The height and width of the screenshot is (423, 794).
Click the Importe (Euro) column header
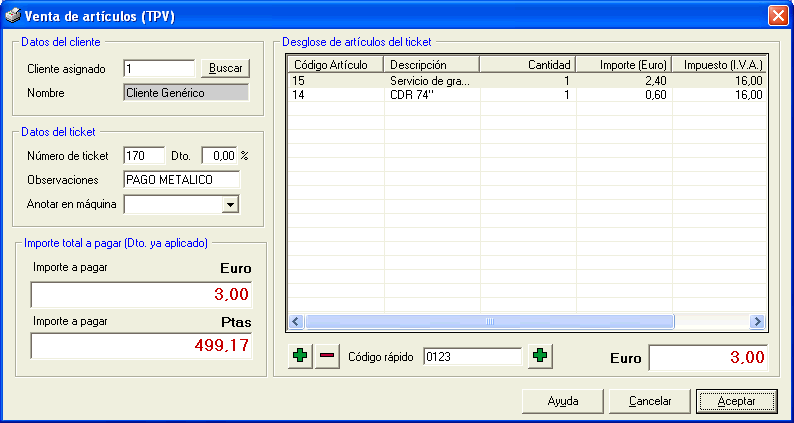(x=624, y=64)
